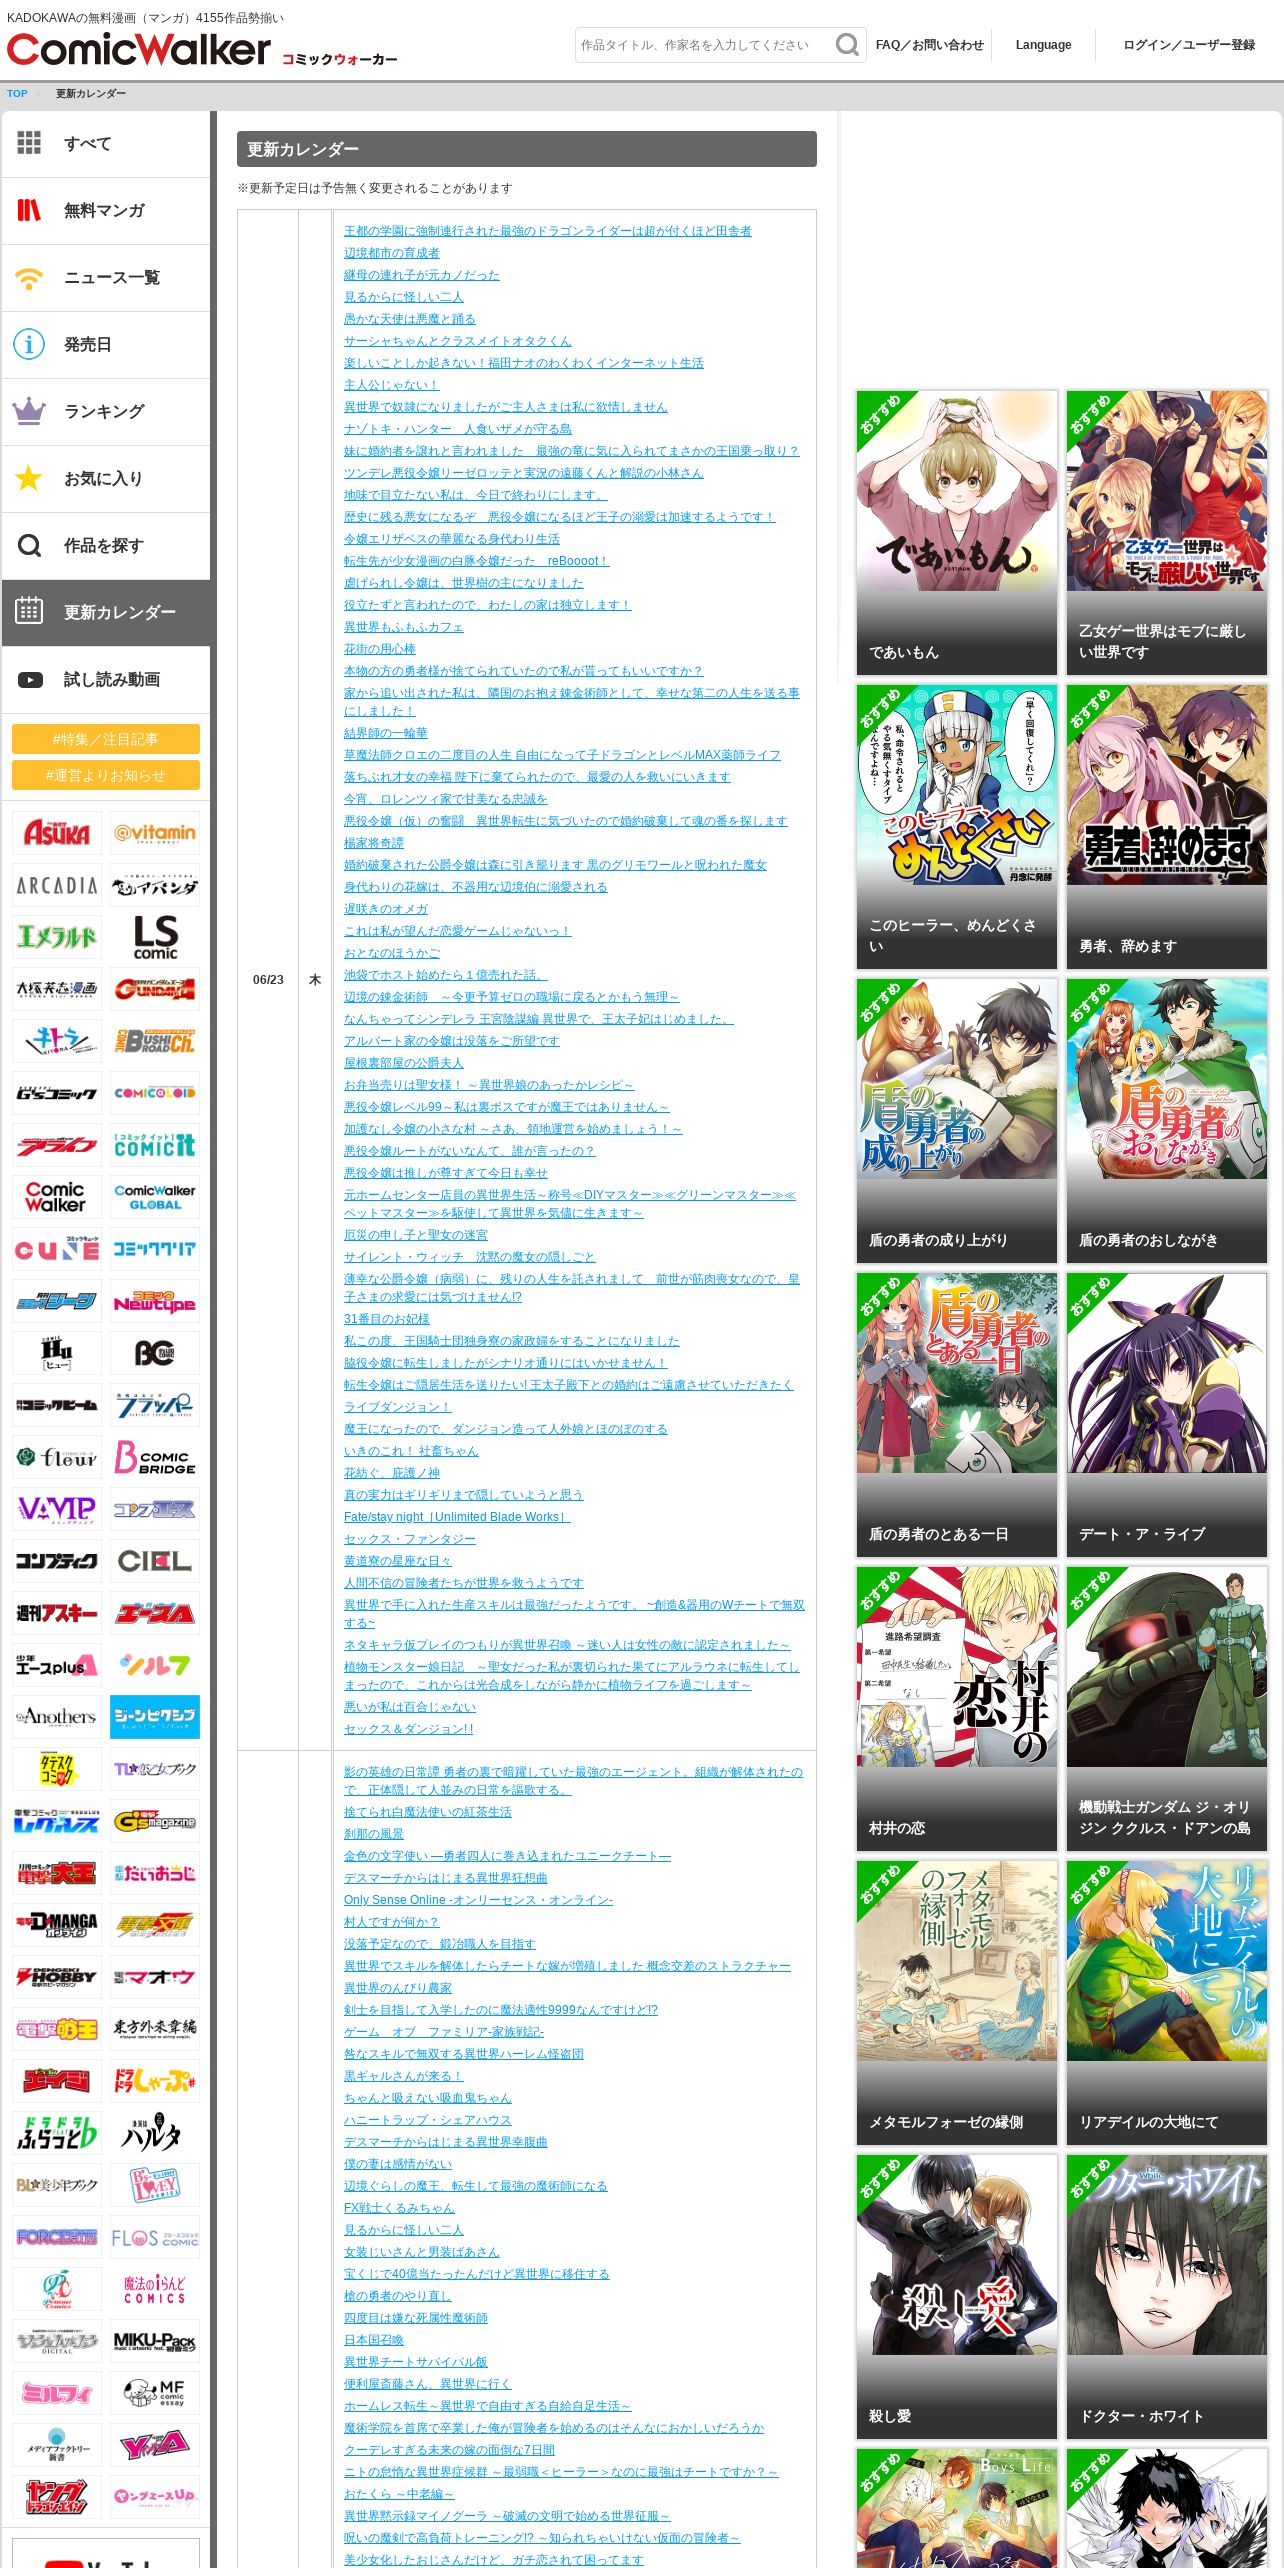Image resolution: width=1284 pixels, height=2568 pixels.
Task: Open 殺し愛 thumbnail
Action: click(957, 2297)
